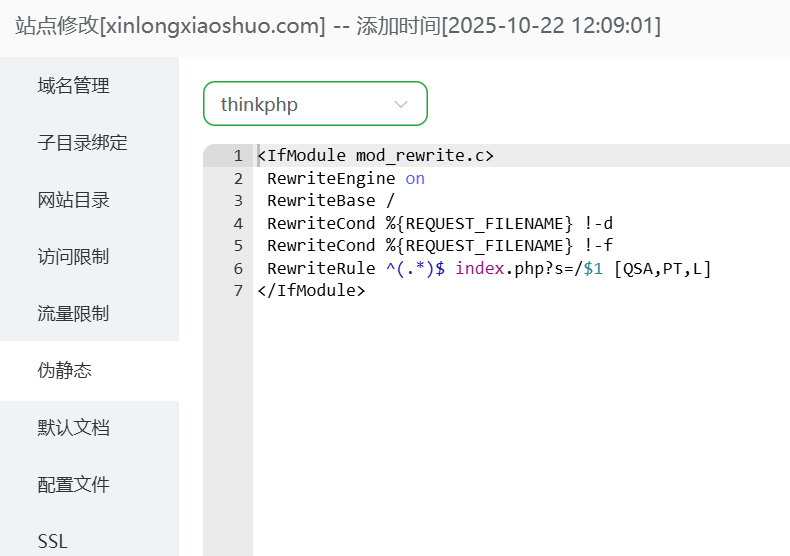The height and width of the screenshot is (556, 790).
Task: Switch to the 子目录绑定 tab
Action: [83, 143]
